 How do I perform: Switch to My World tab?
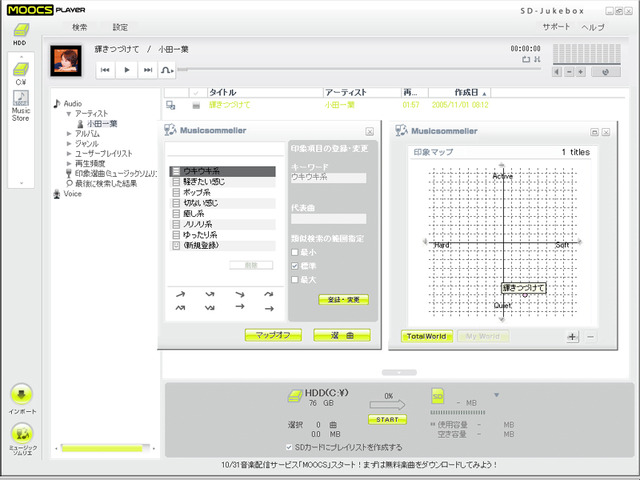coord(483,336)
